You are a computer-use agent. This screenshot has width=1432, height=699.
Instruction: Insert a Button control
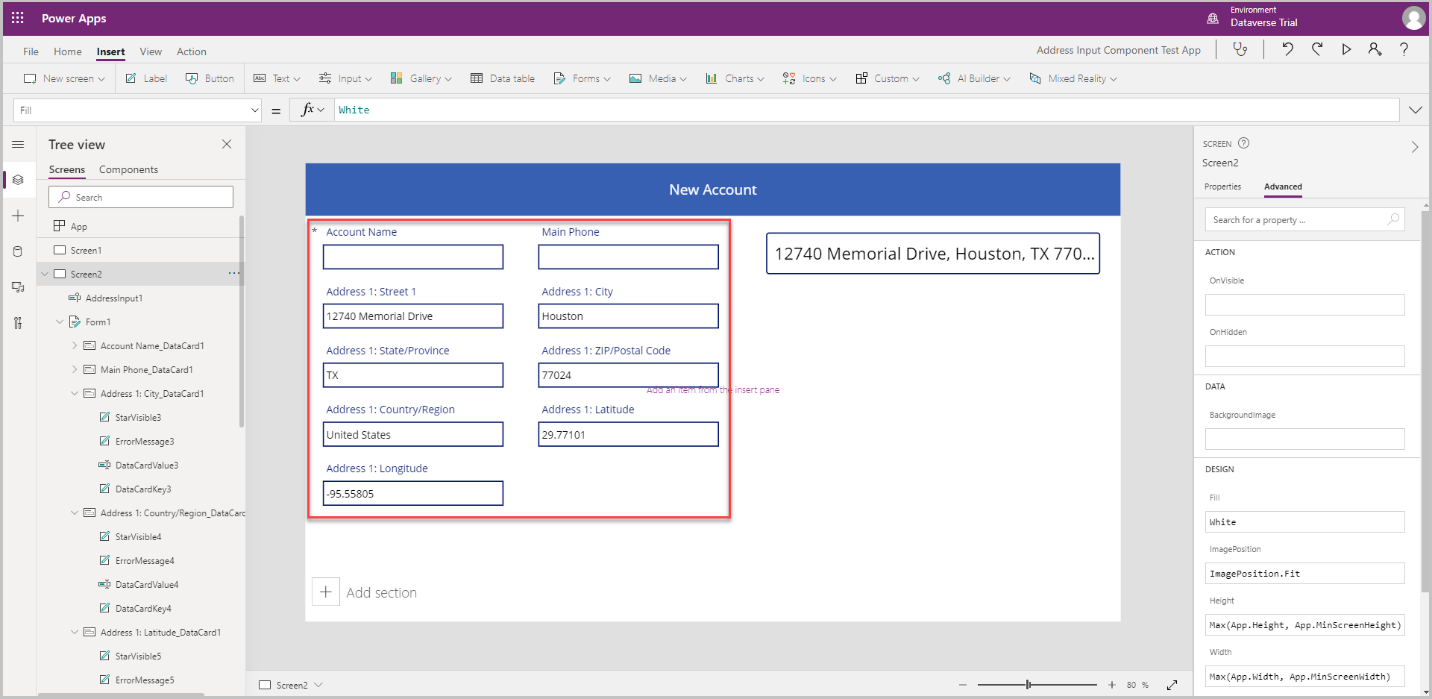(x=210, y=78)
